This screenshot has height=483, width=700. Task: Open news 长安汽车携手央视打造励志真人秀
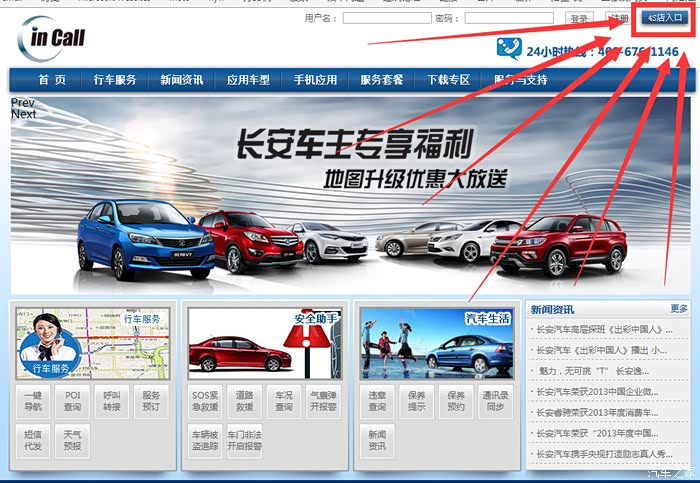tap(604, 454)
